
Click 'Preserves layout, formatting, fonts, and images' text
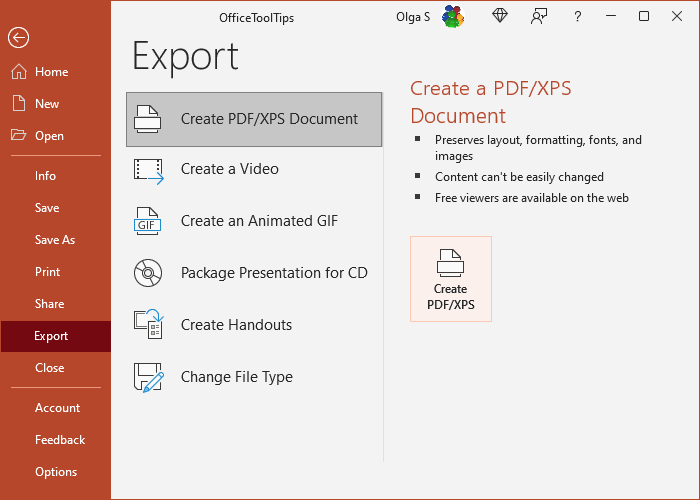tap(538, 148)
